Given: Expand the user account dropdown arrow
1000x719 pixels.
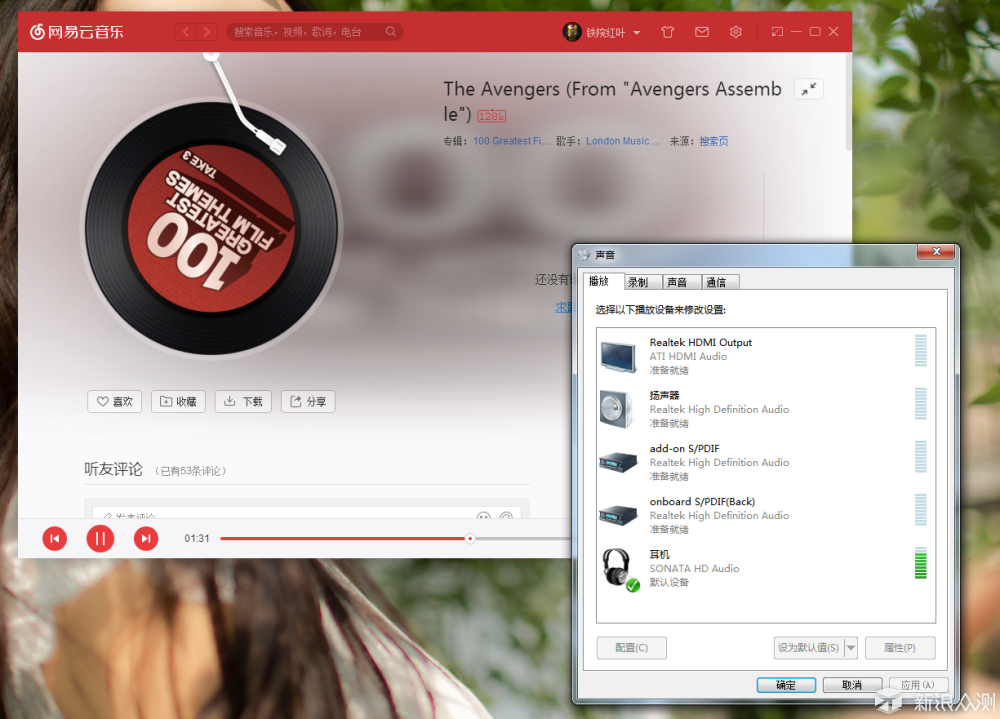Looking at the screenshot, I should coord(637,33).
